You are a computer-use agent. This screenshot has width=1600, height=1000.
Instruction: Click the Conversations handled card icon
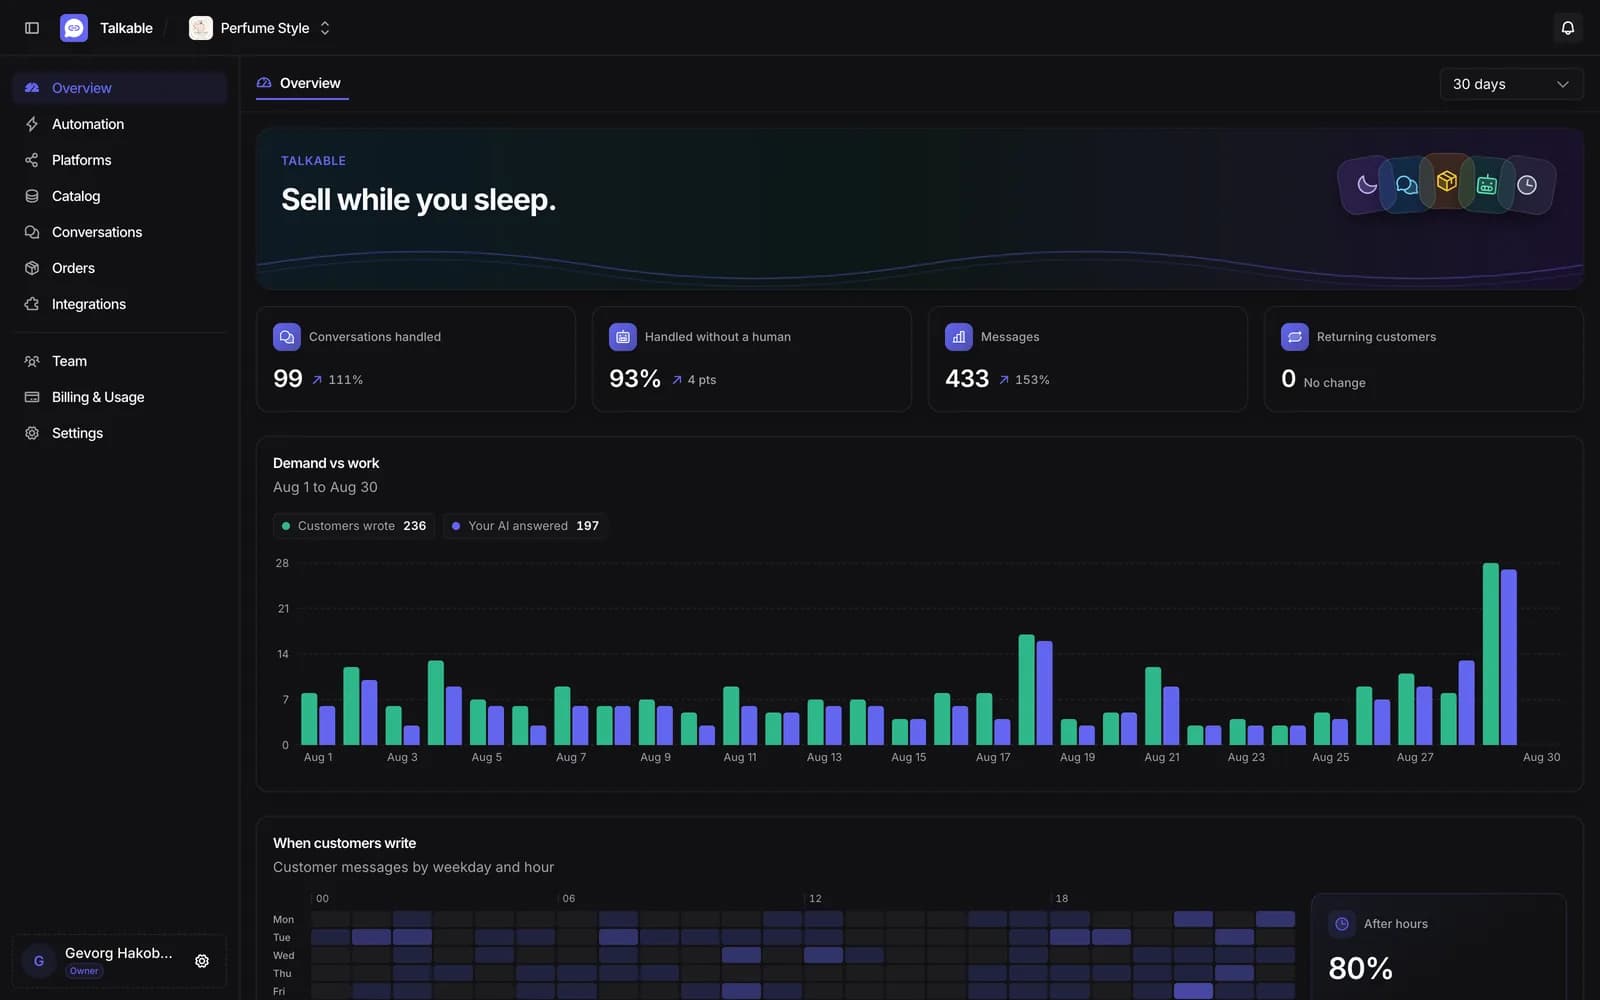[x=287, y=337]
